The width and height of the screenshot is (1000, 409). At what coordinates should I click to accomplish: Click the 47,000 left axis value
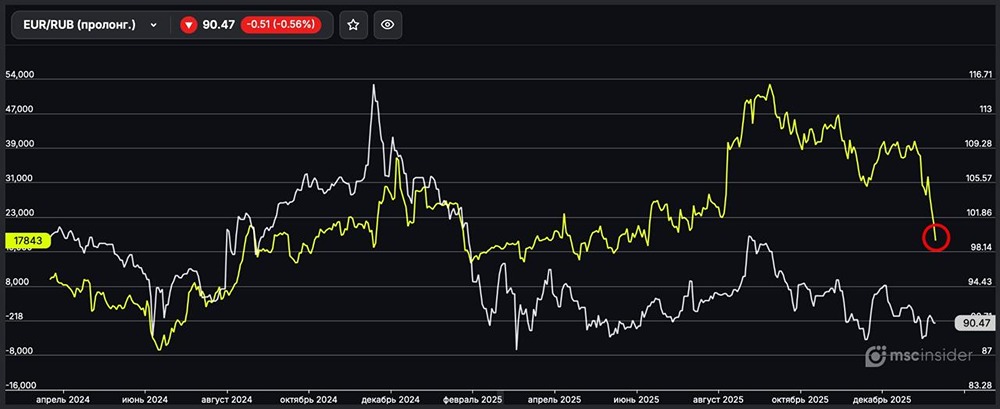18,110
